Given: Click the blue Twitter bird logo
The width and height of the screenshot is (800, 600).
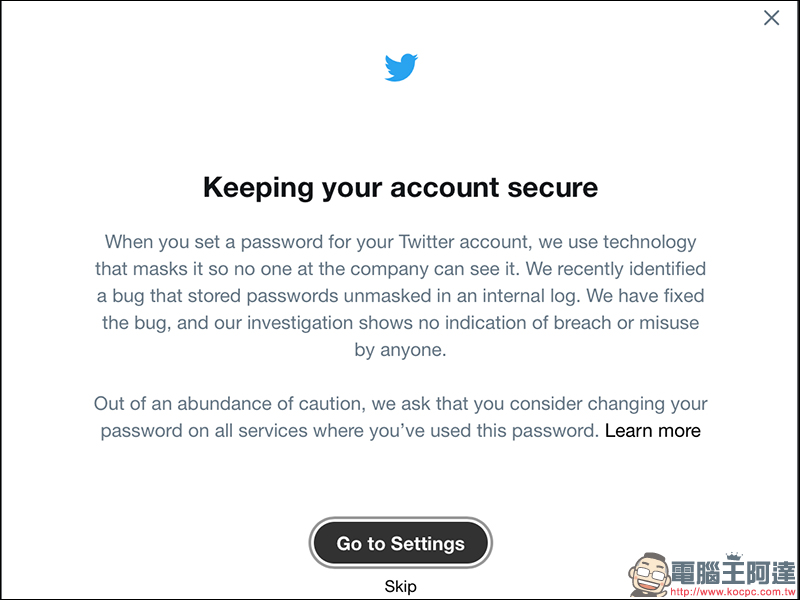Looking at the screenshot, I should click(x=401, y=68).
